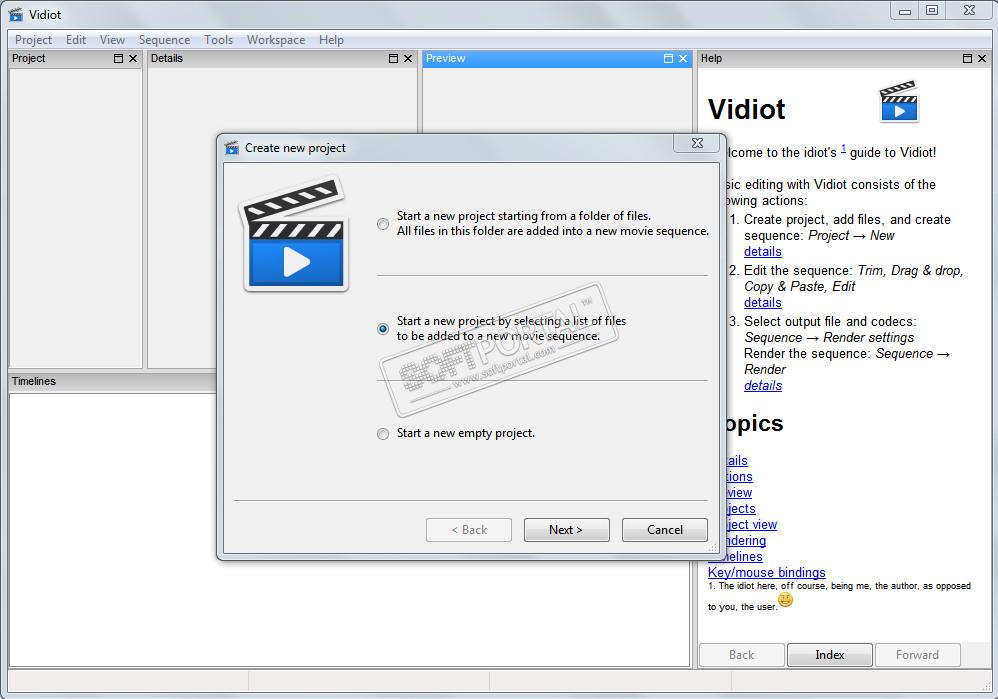Close the Preview panel
998x699 pixels.
tap(683, 59)
